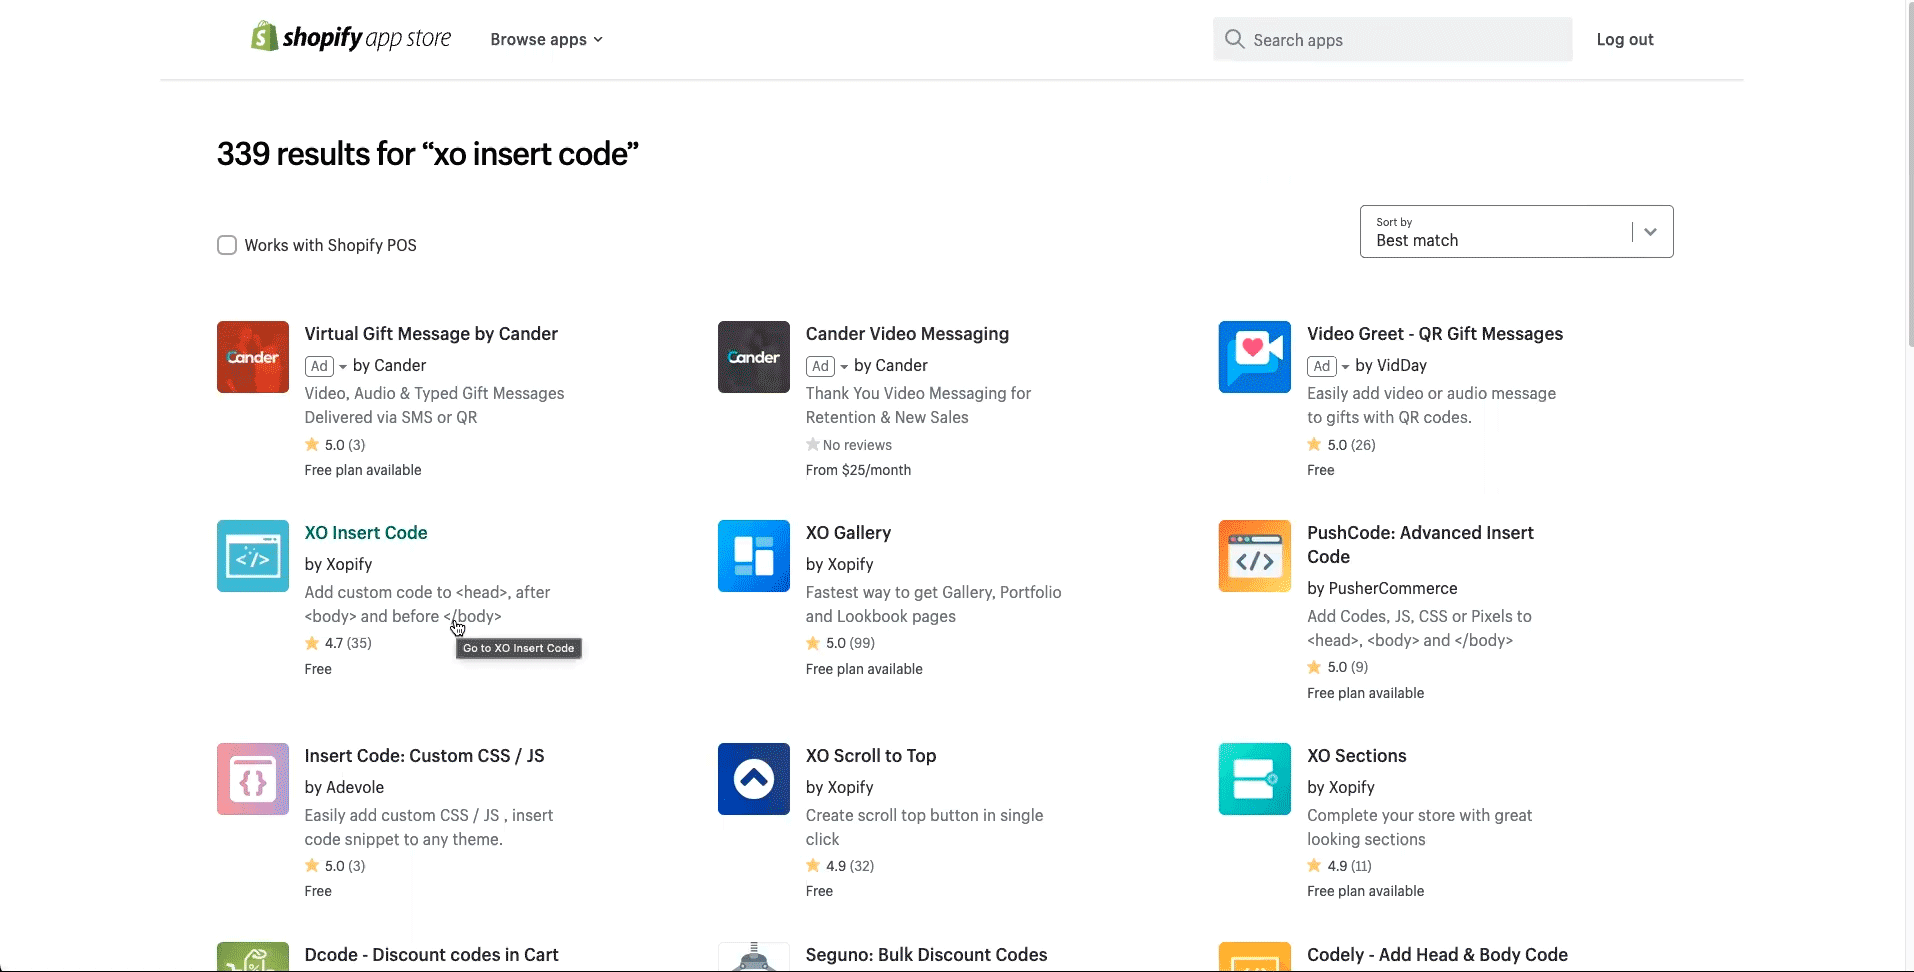This screenshot has width=1914, height=972.
Task: Open the Video Greet app icon
Action: [x=1255, y=357]
